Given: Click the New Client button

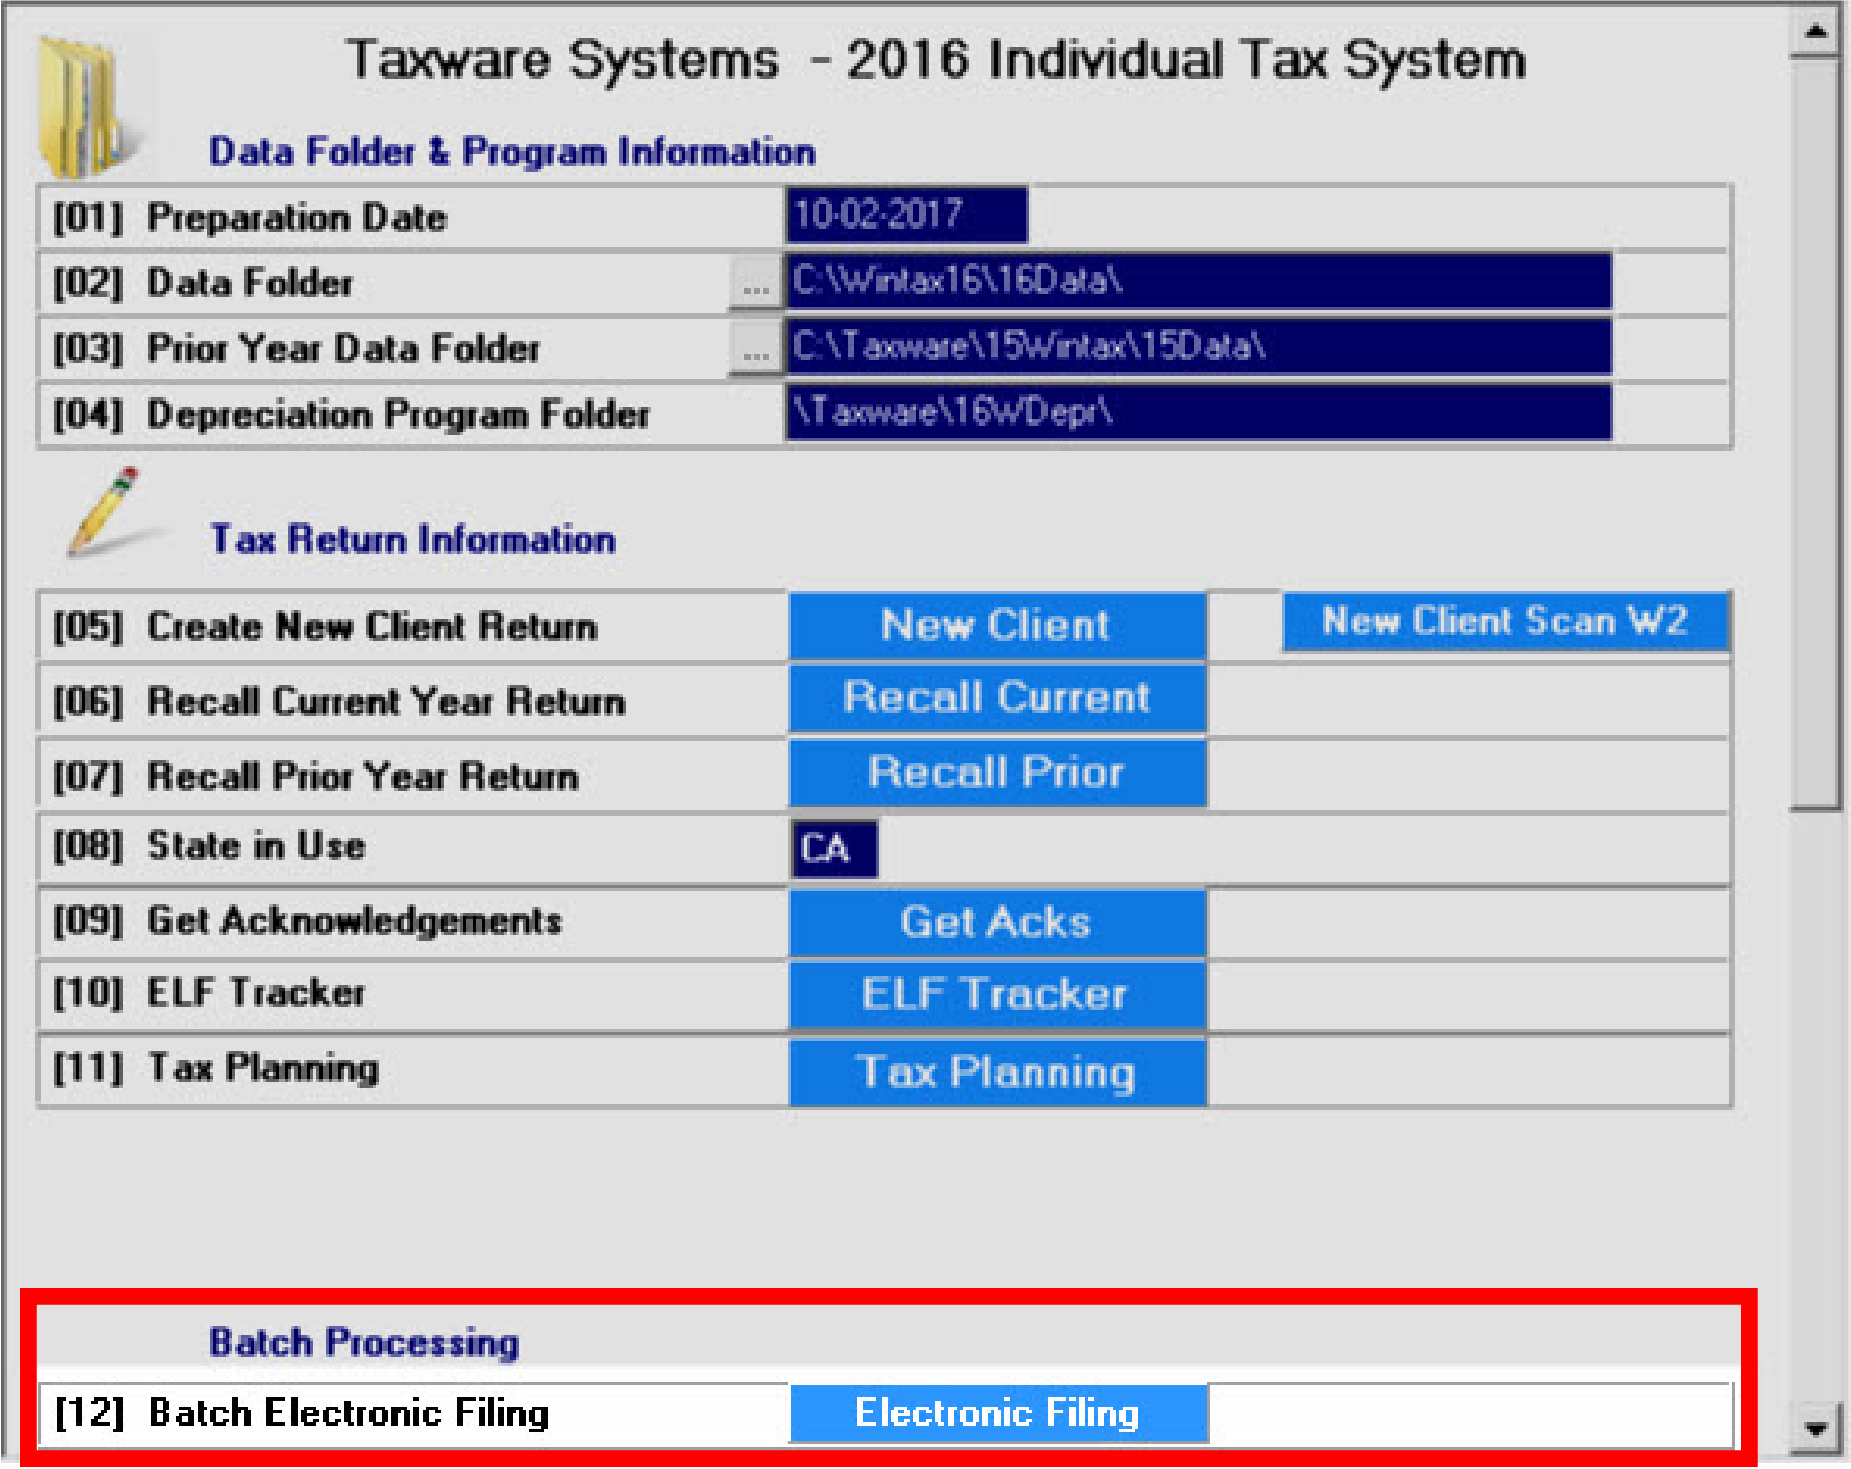Looking at the screenshot, I should (998, 626).
